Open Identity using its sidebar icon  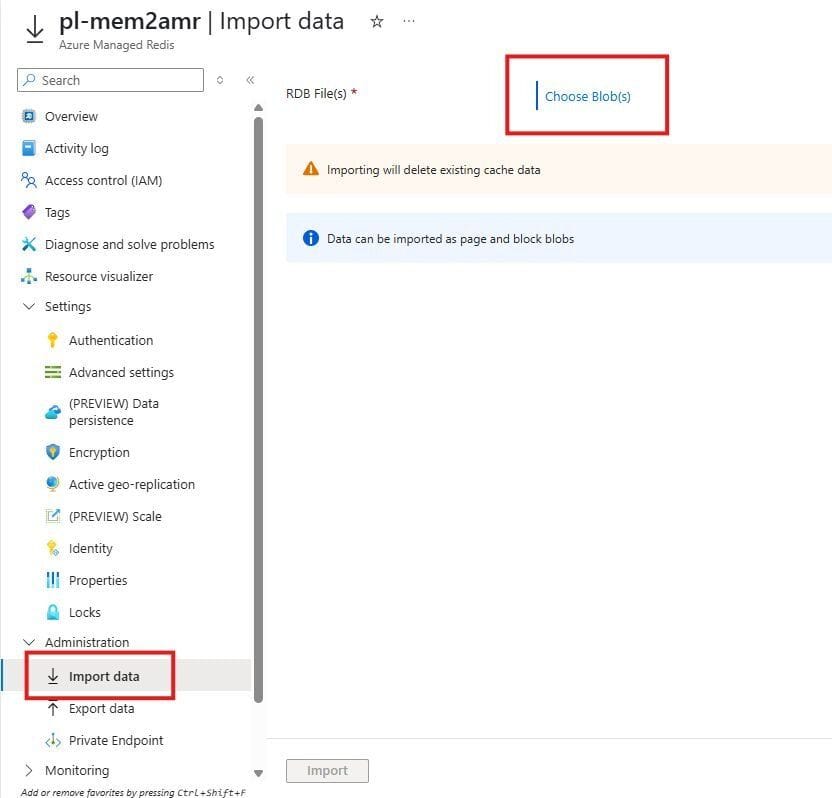(54, 548)
